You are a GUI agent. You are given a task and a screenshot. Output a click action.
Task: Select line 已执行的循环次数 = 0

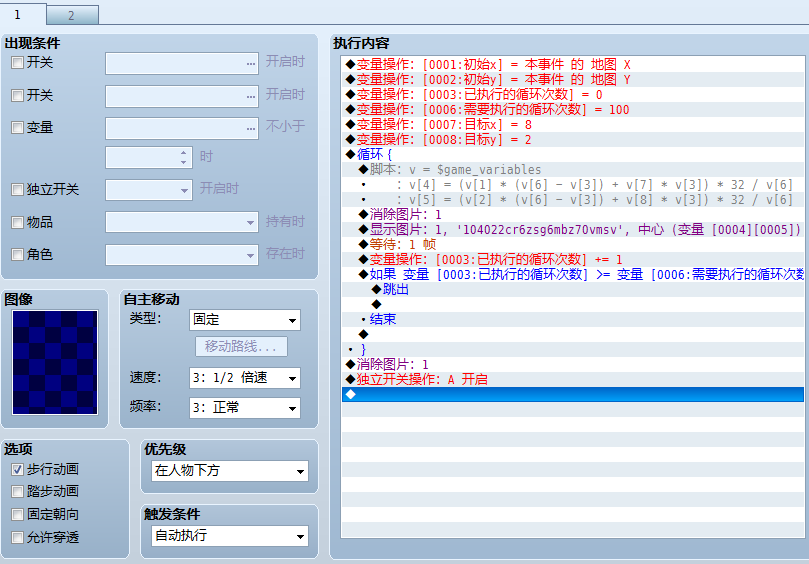(x=573, y=94)
